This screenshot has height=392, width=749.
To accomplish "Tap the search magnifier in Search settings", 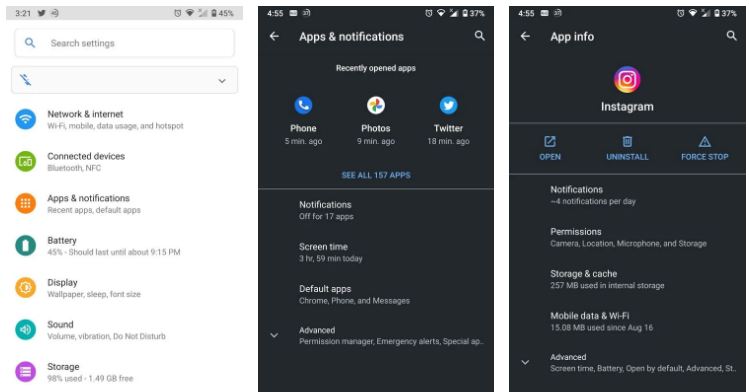I will (x=30, y=43).
